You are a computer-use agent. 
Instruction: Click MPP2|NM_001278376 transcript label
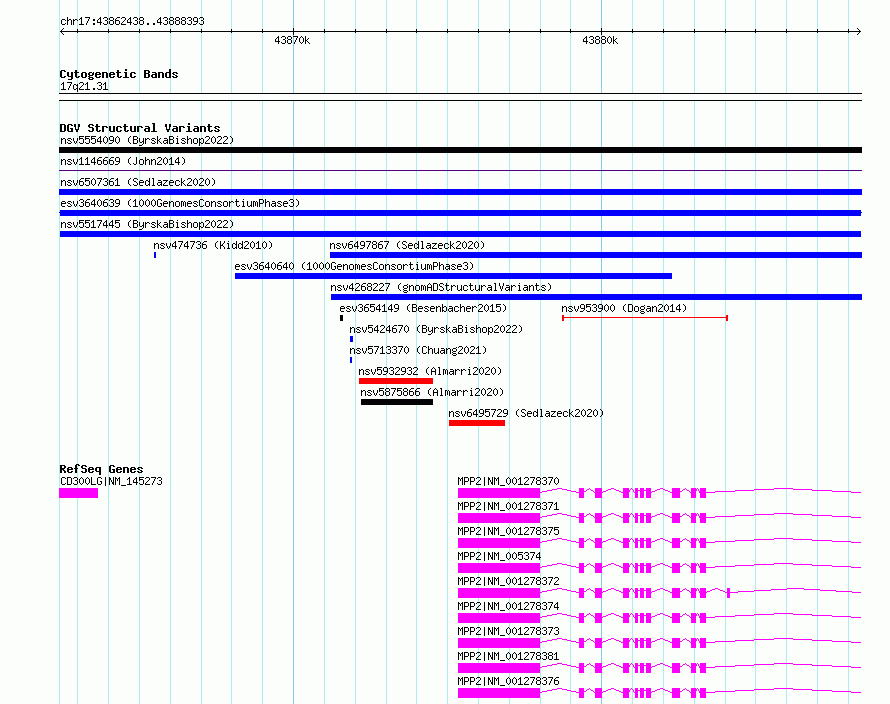click(x=508, y=681)
